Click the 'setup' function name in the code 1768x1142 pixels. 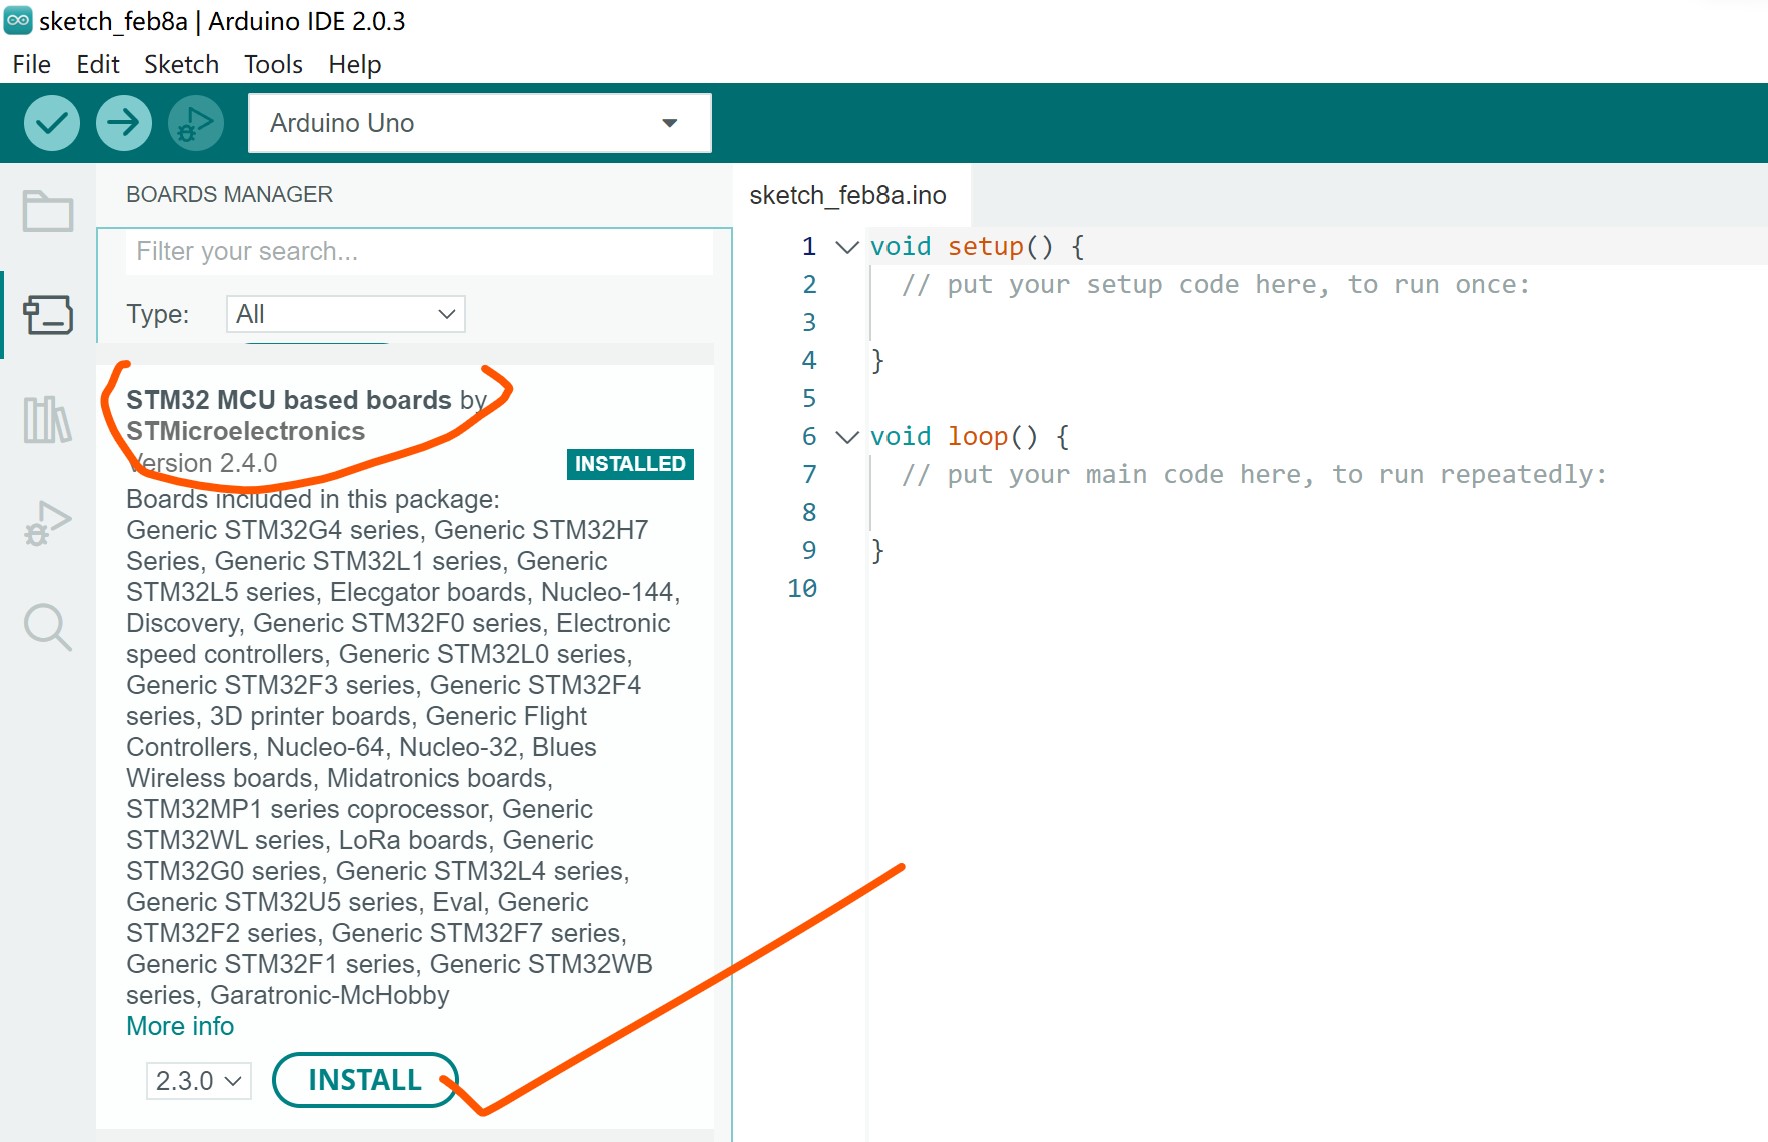click(x=985, y=246)
